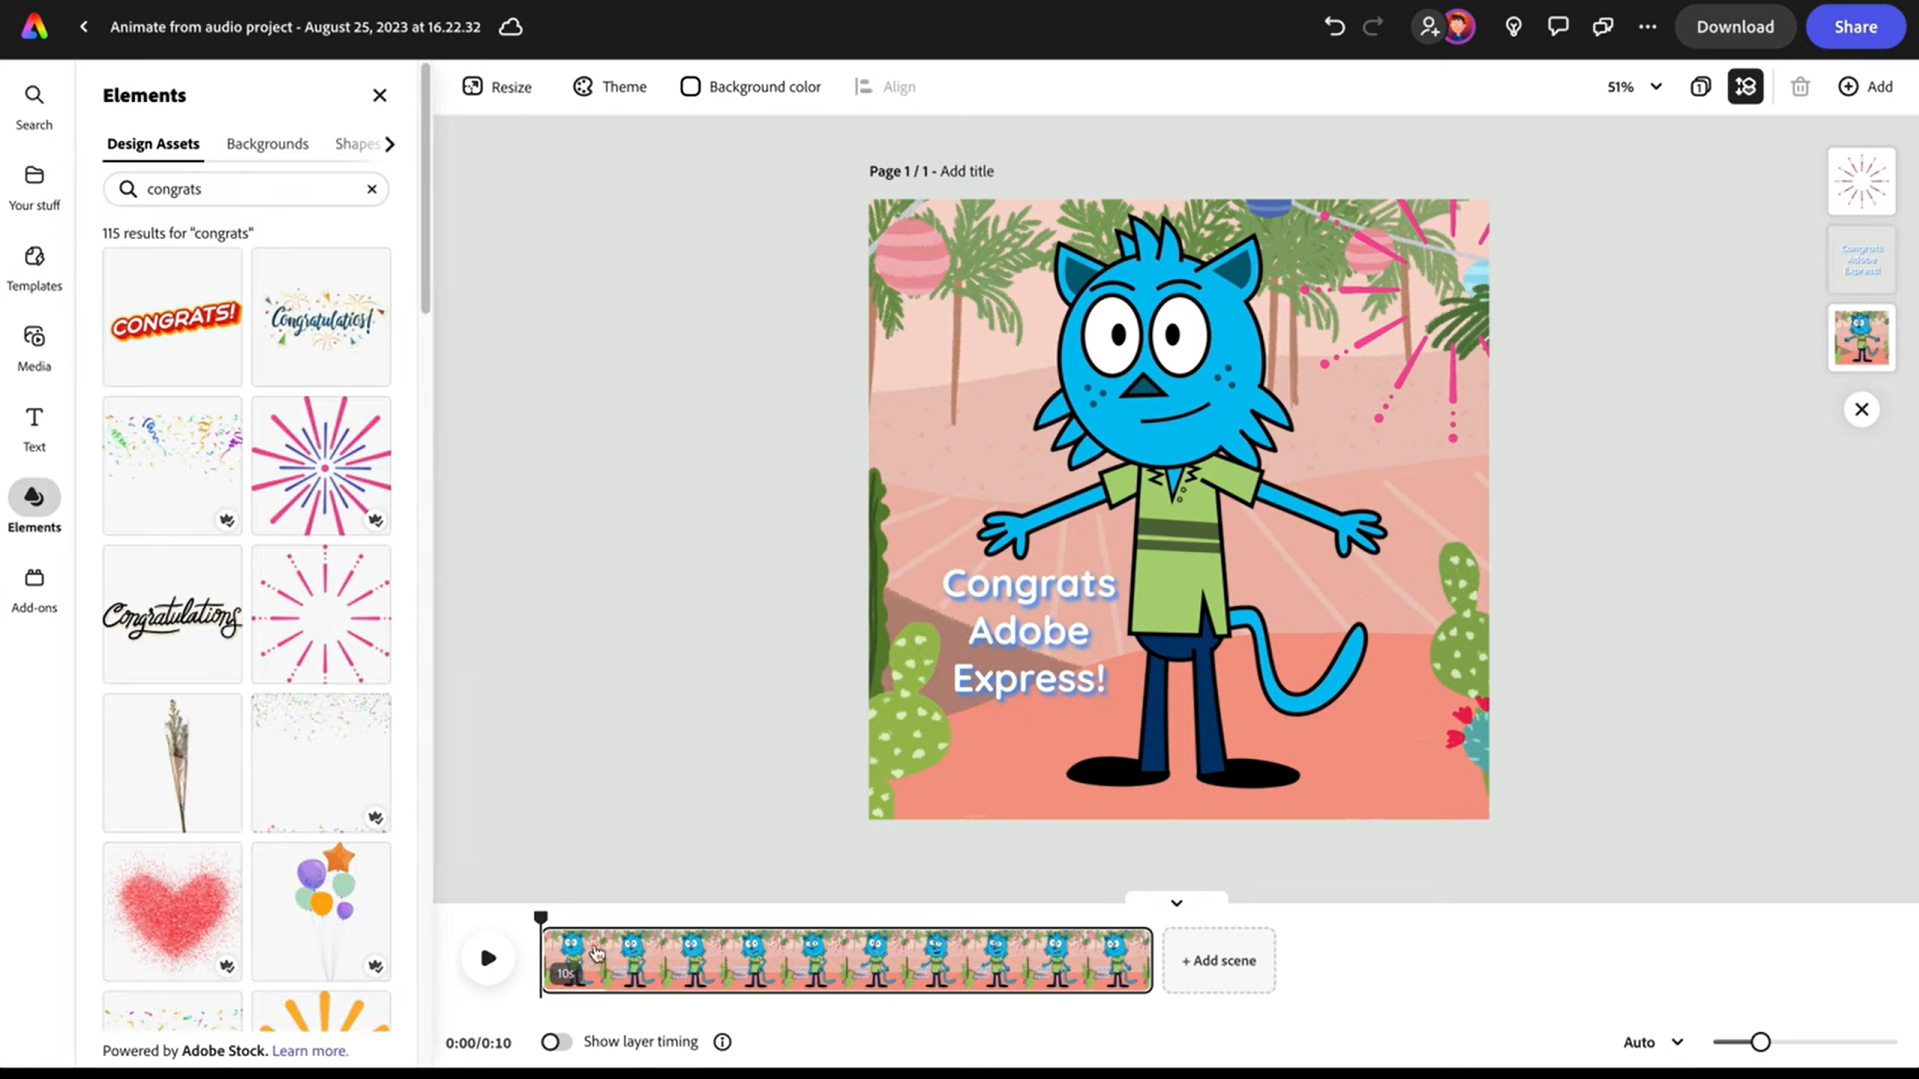Click the Add scene button in the timeline
The height and width of the screenshot is (1079, 1919).
(1218, 960)
